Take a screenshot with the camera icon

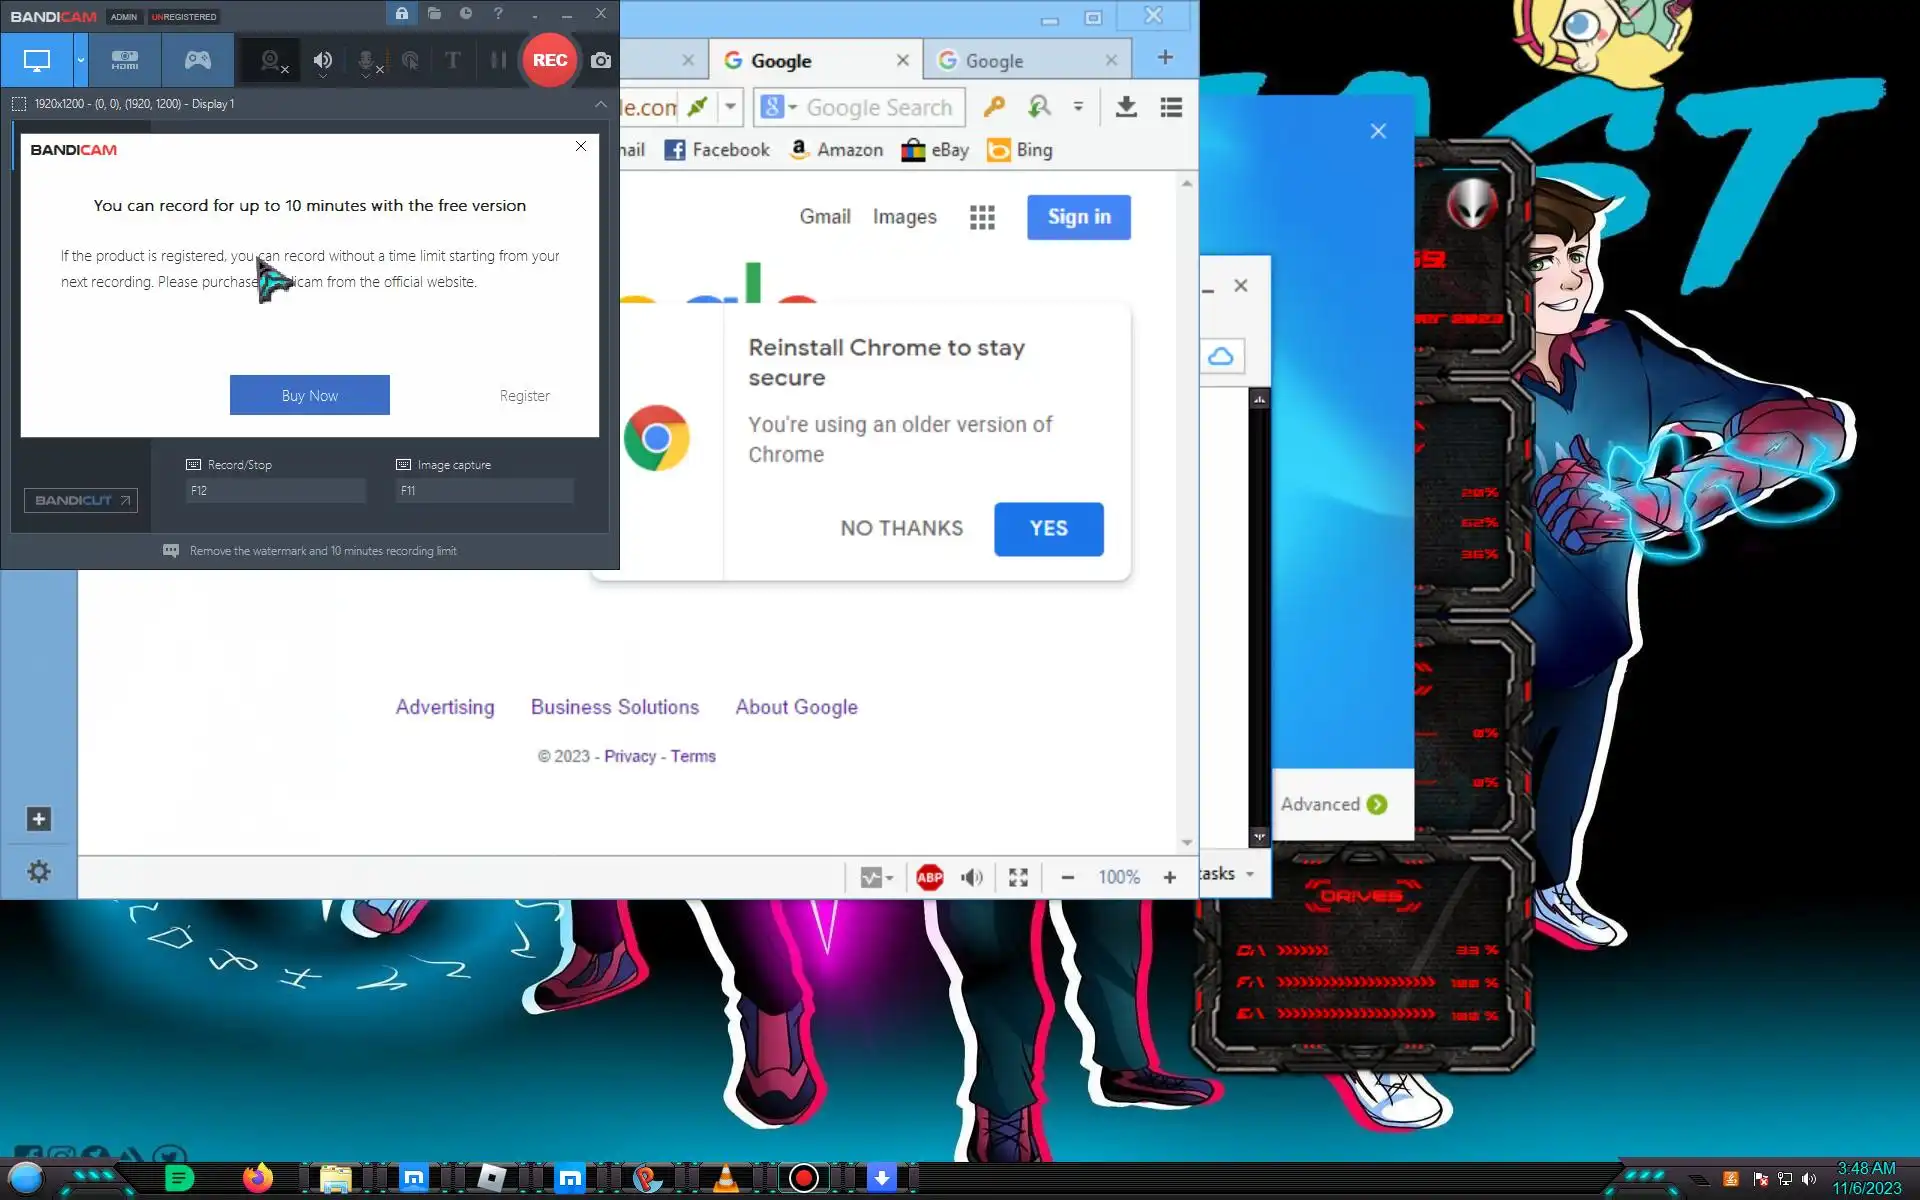[601, 60]
